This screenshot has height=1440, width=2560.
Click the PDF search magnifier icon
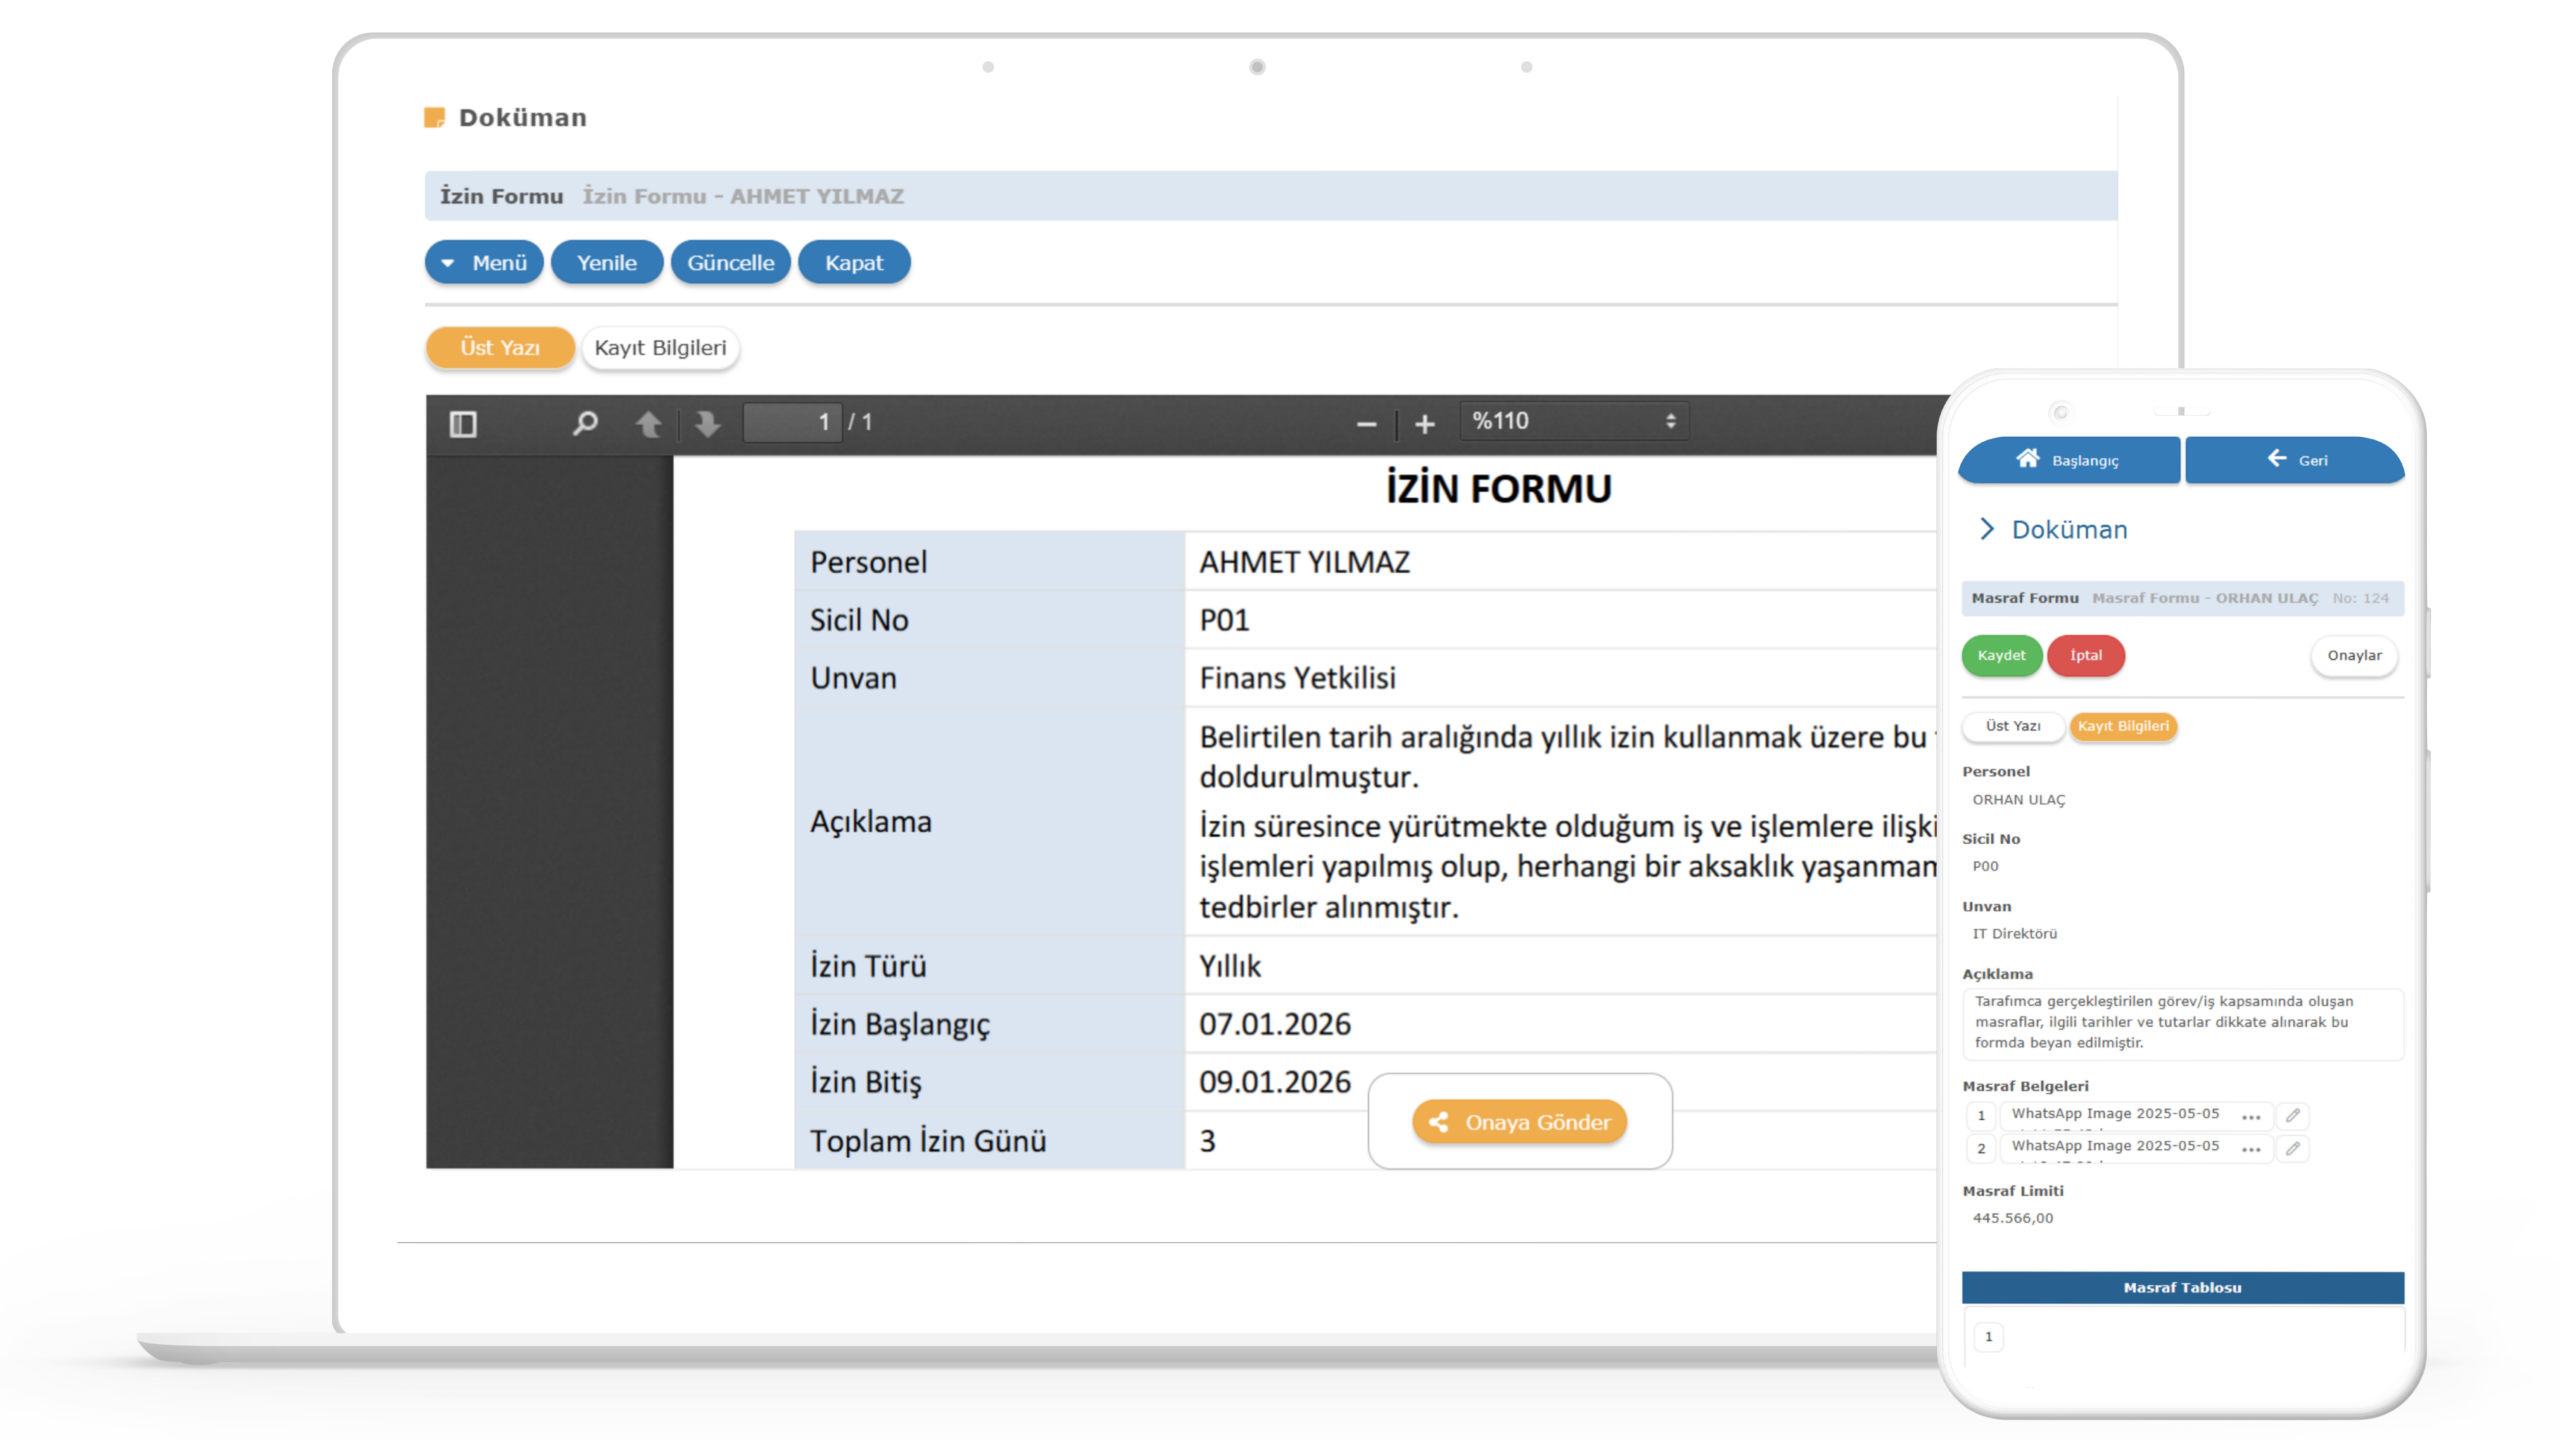(x=585, y=423)
